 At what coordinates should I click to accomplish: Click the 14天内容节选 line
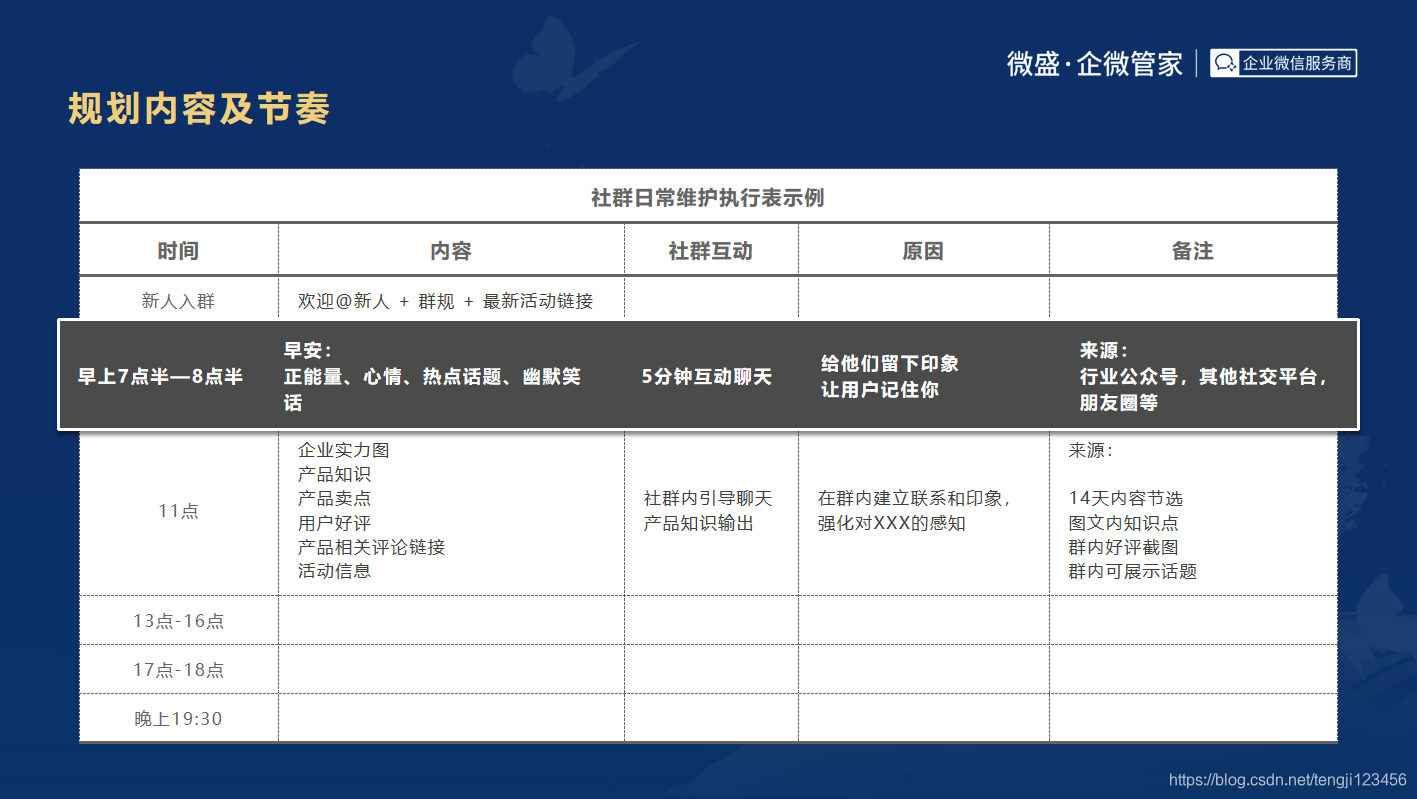tap(1125, 498)
